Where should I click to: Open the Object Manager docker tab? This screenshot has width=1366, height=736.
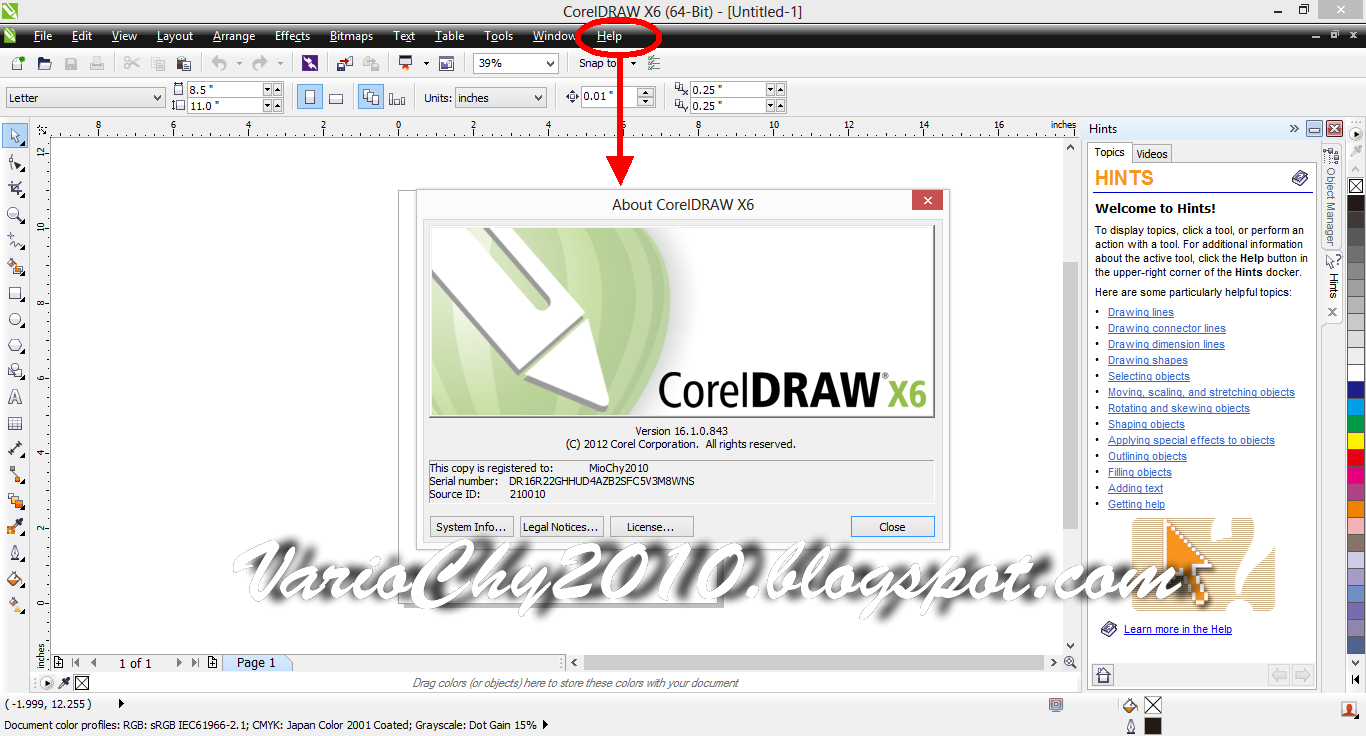1331,198
